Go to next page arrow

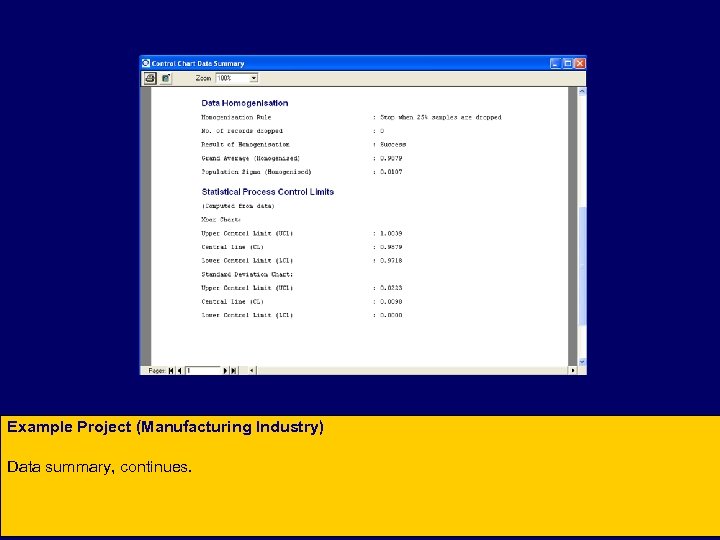[225, 371]
